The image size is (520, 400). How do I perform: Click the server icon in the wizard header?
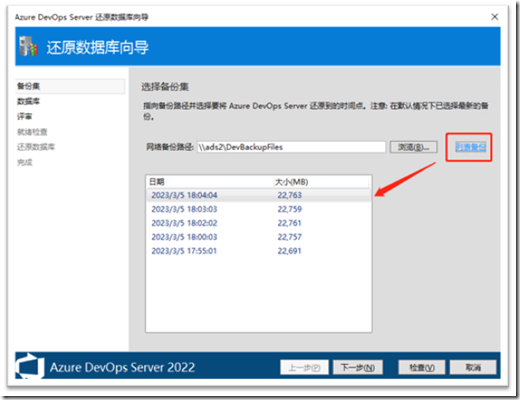click(28, 46)
